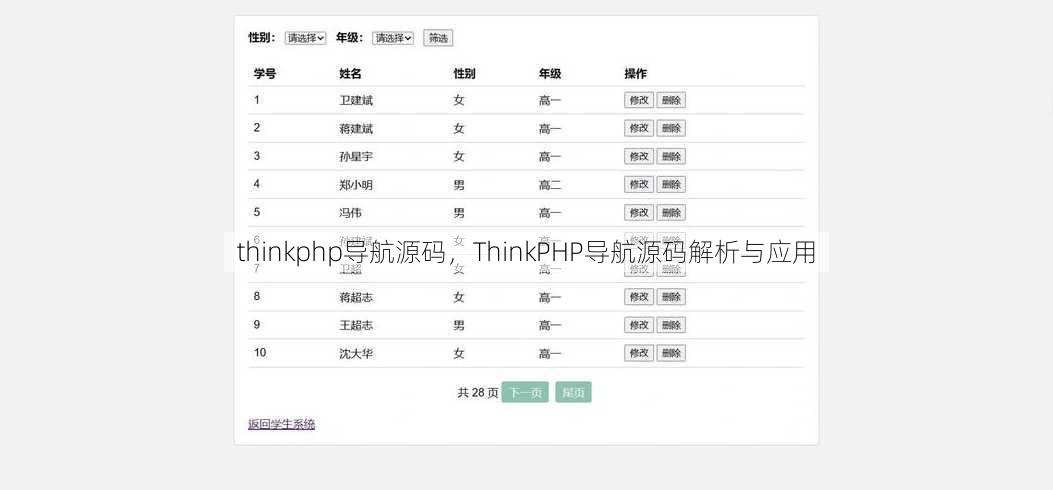
Task: Click grade 高一 in 蒋超志 row
Action: tap(549, 297)
